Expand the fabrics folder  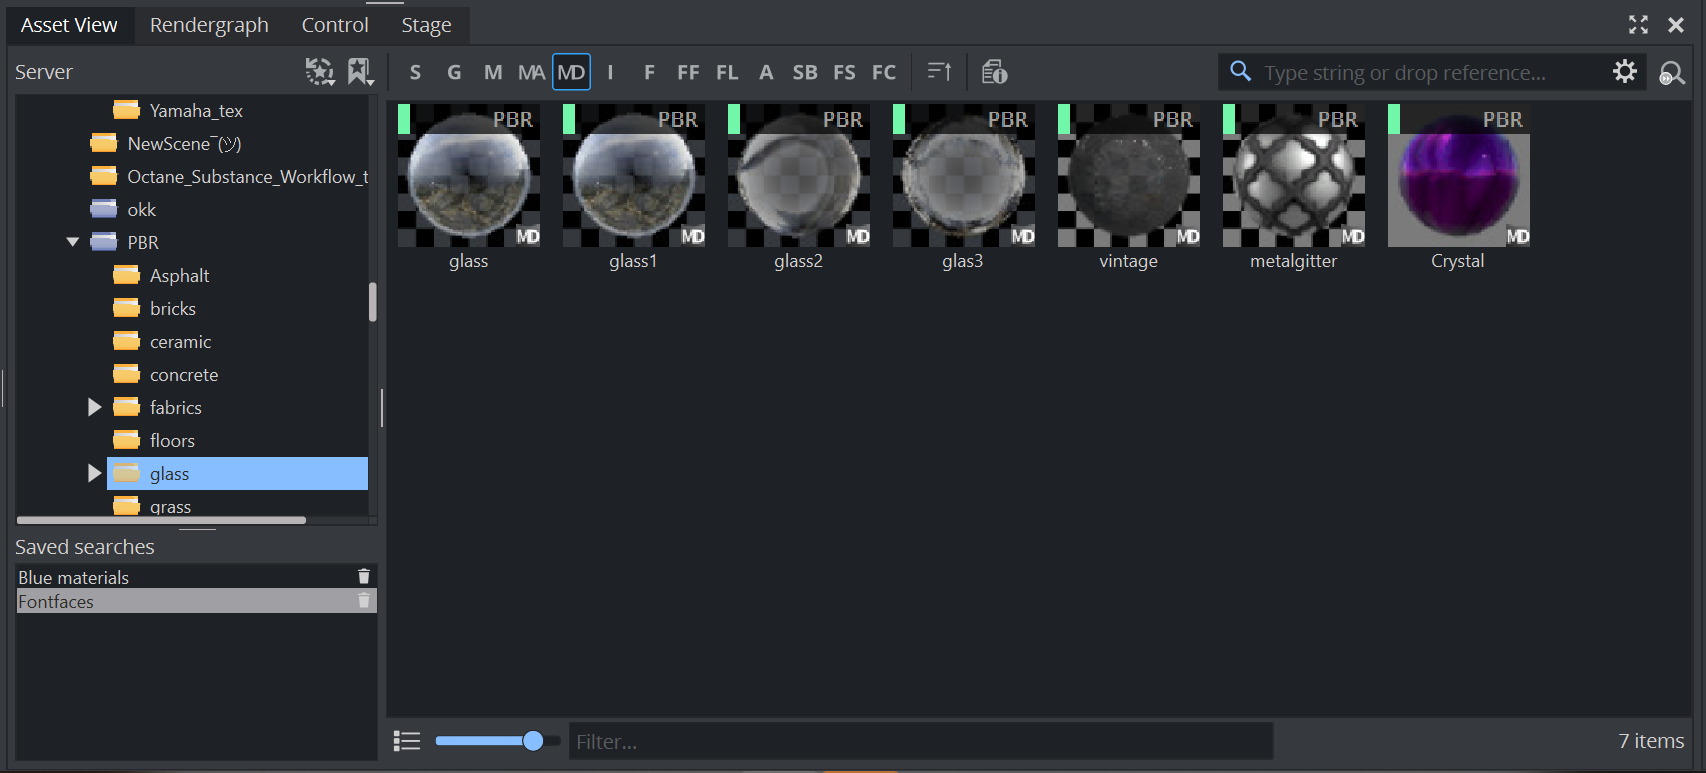(x=94, y=407)
